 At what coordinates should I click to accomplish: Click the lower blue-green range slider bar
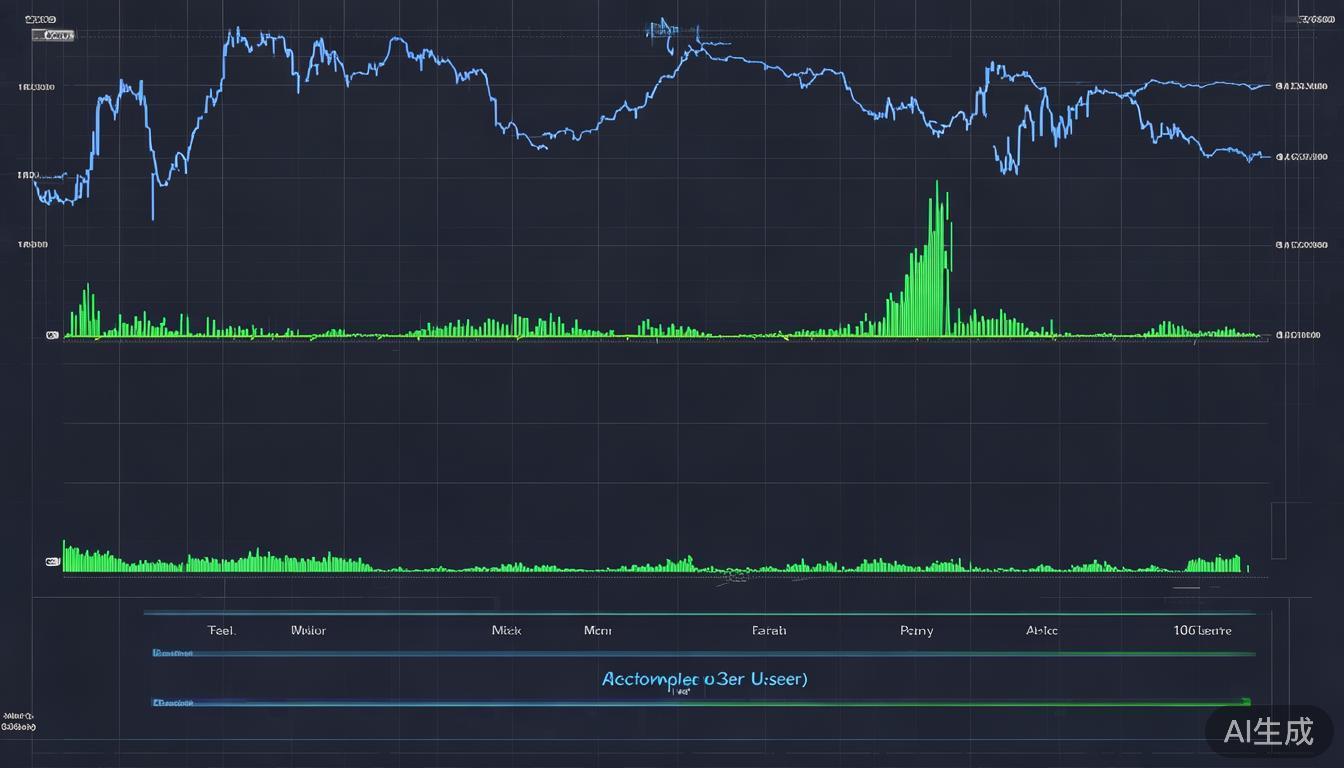[x=700, y=703]
